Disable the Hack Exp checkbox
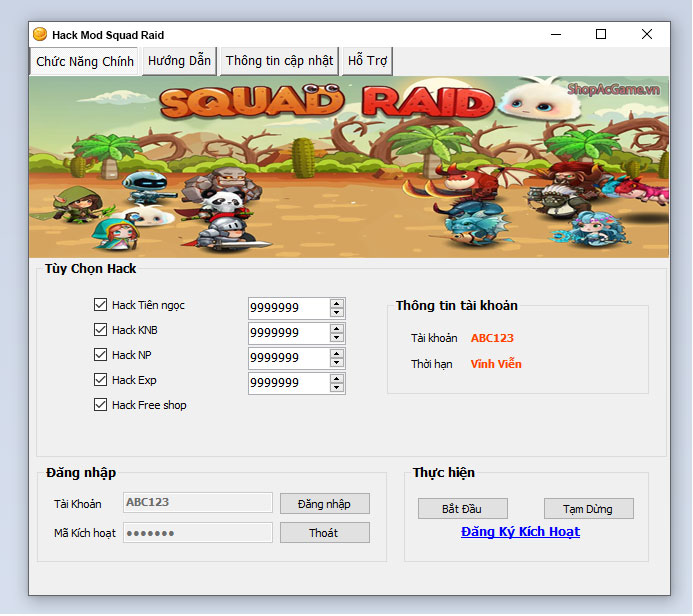This screenshot has height=616, width=693. pos(100,380)
